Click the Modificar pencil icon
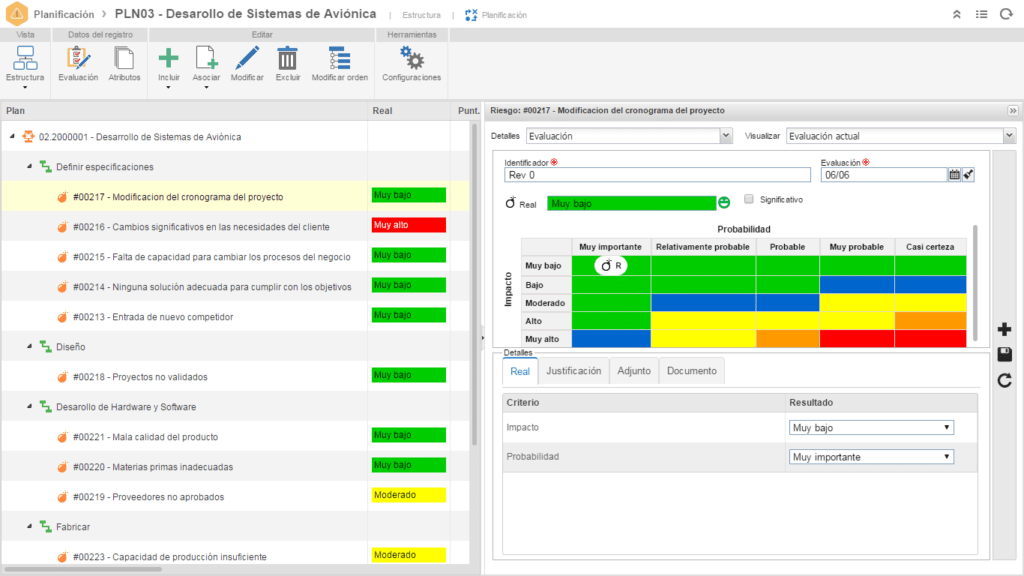 tap(247, 60)
